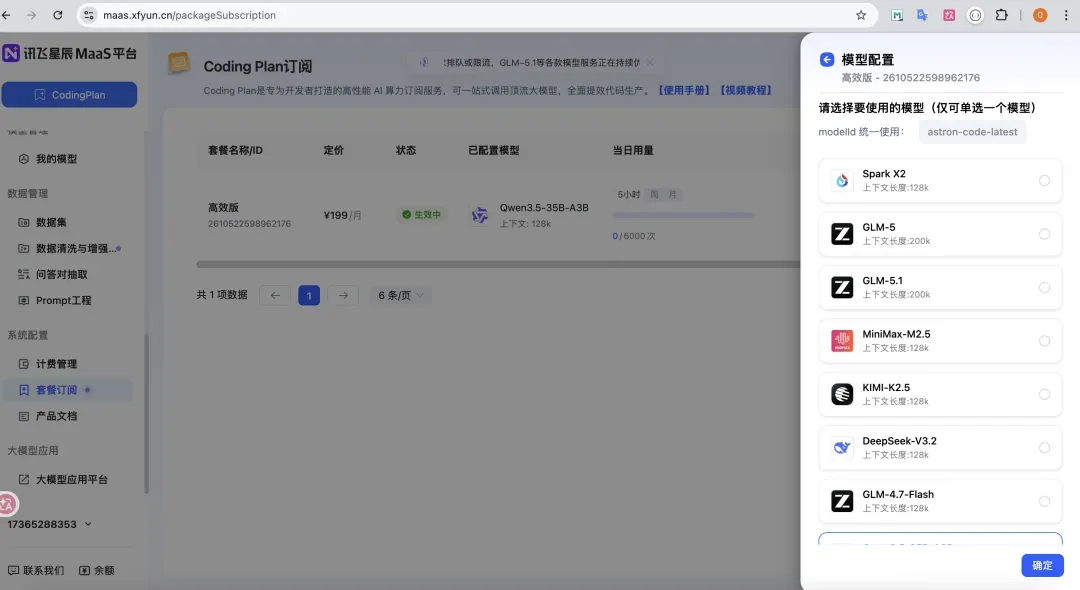
Task: Click the DeepSeek-V3.2 whale logo
Action: tap(842, 447)
